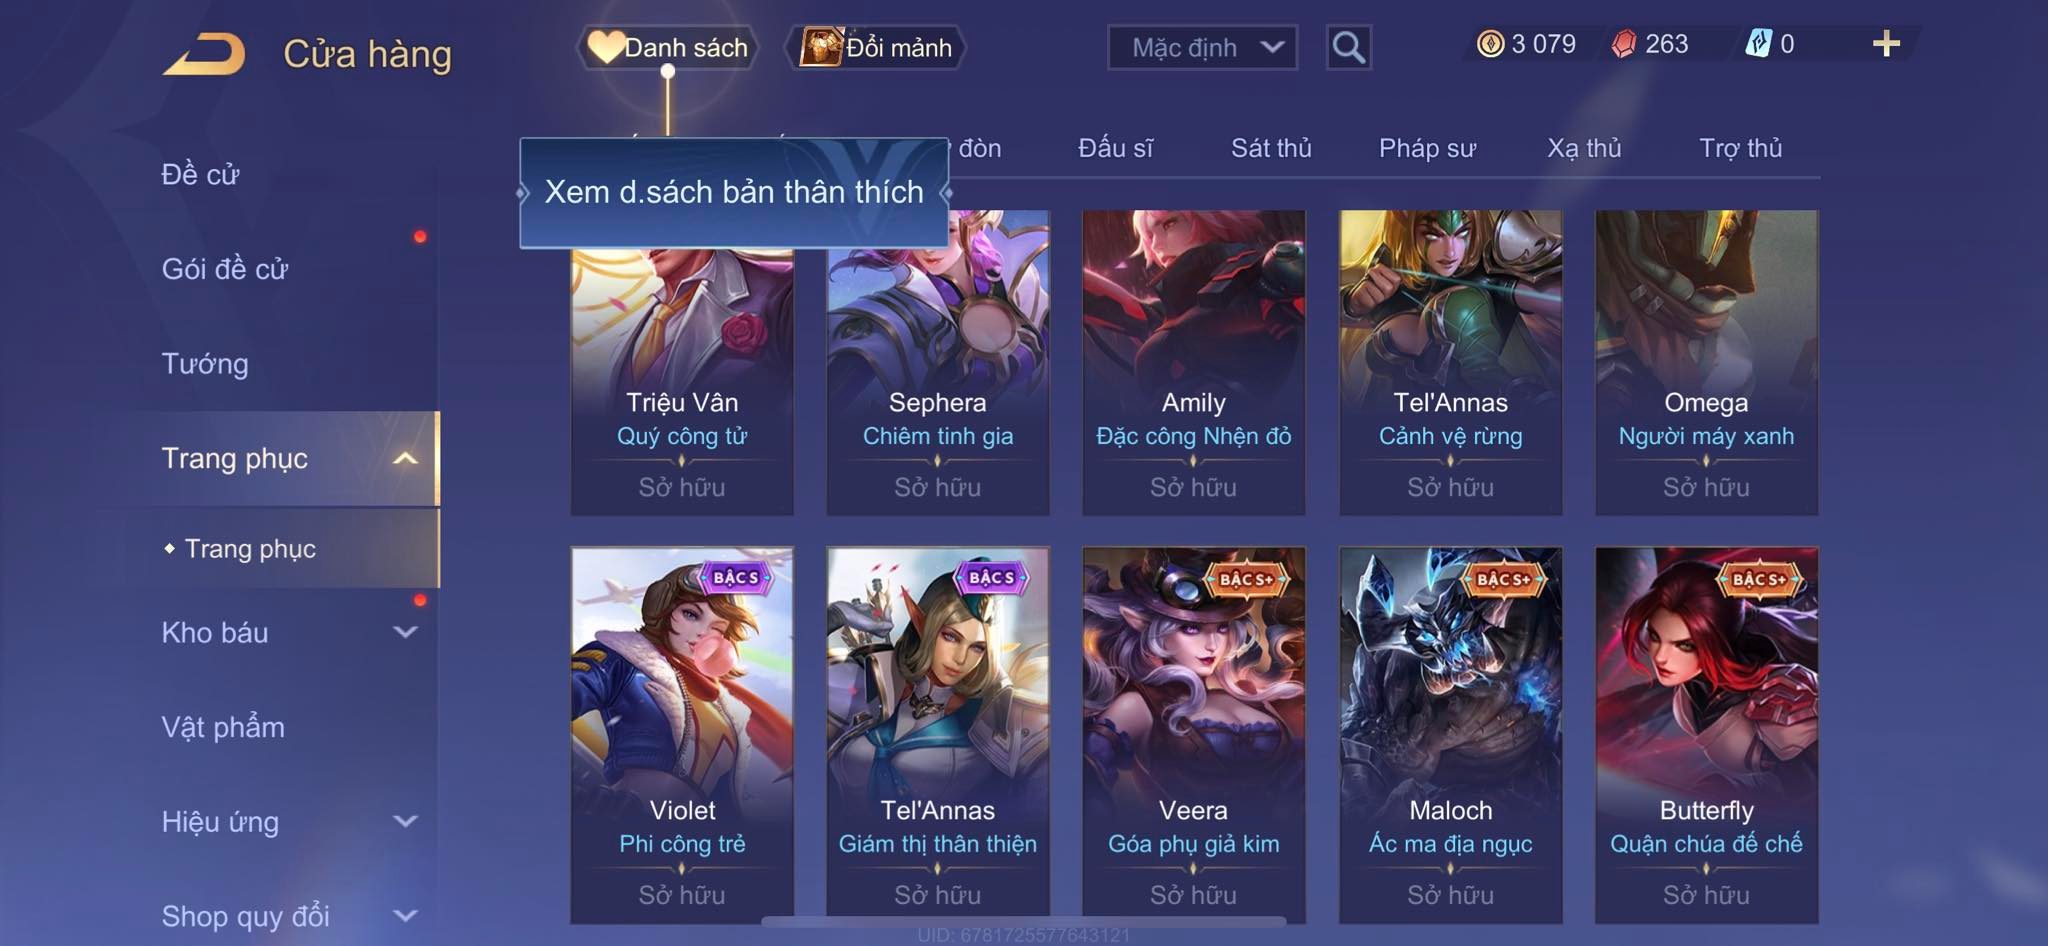Tap the blue voucher currency icon
The image size is (2048, 946).
point(1758,44)
